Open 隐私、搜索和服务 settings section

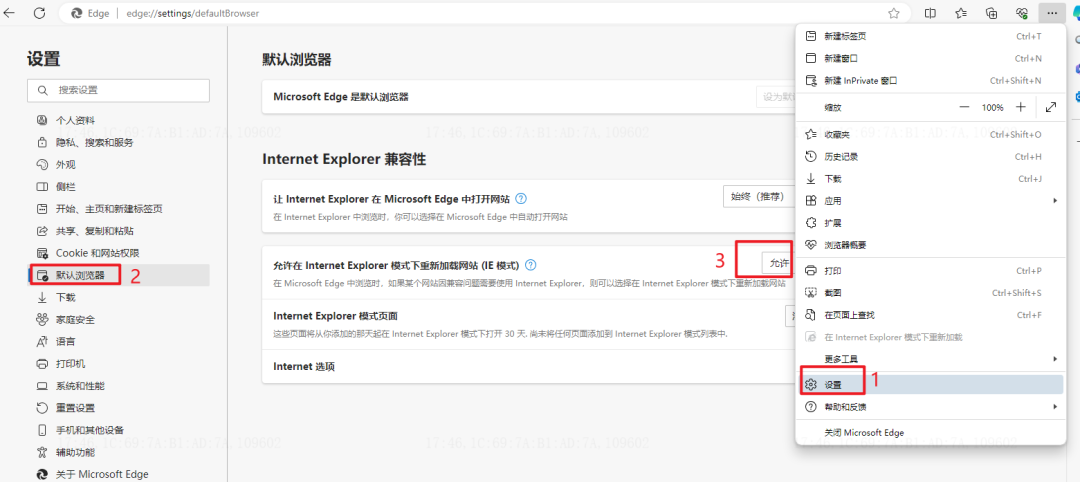point(118,143)
